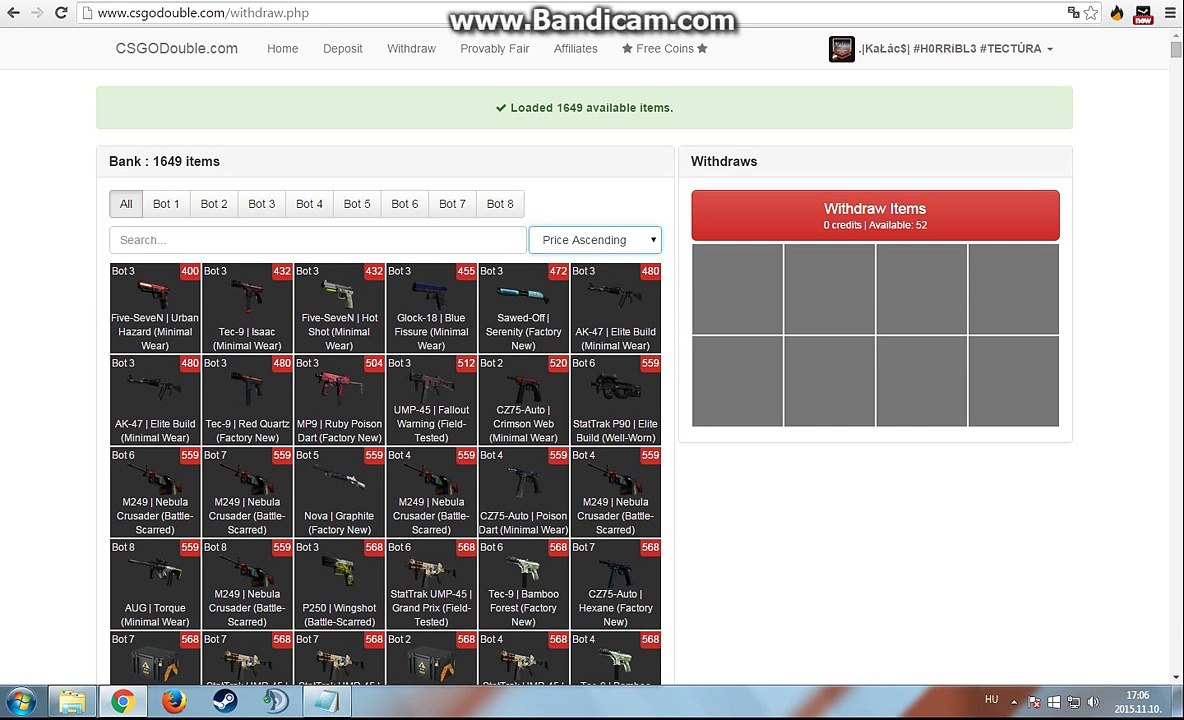Open Steam from the taskbar
The image size is (1184, 720).
pos(225,703)
